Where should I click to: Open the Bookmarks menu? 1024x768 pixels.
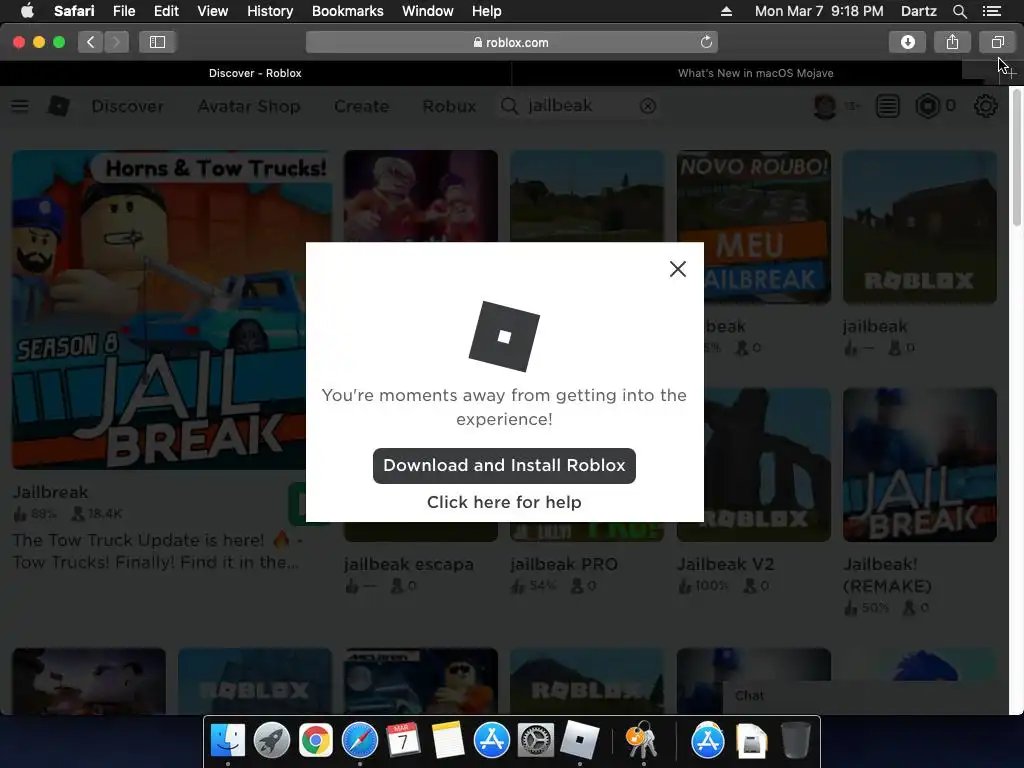click(x=347, y=11)
